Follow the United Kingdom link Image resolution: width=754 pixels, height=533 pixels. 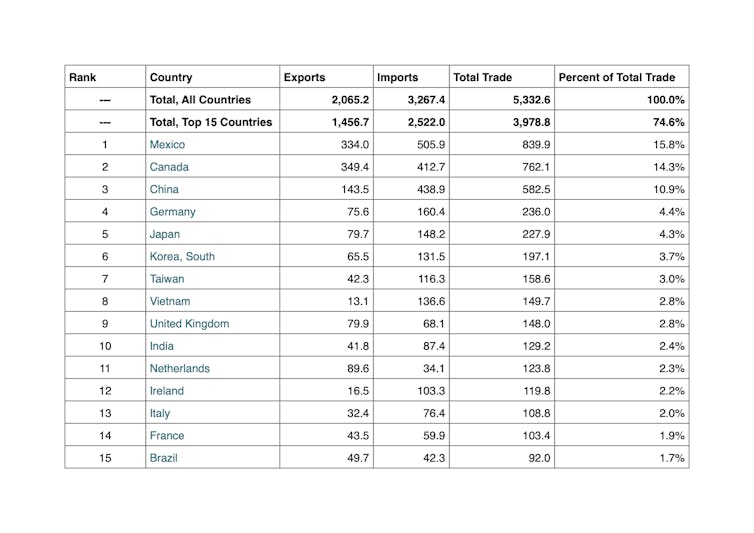[189, 324]
